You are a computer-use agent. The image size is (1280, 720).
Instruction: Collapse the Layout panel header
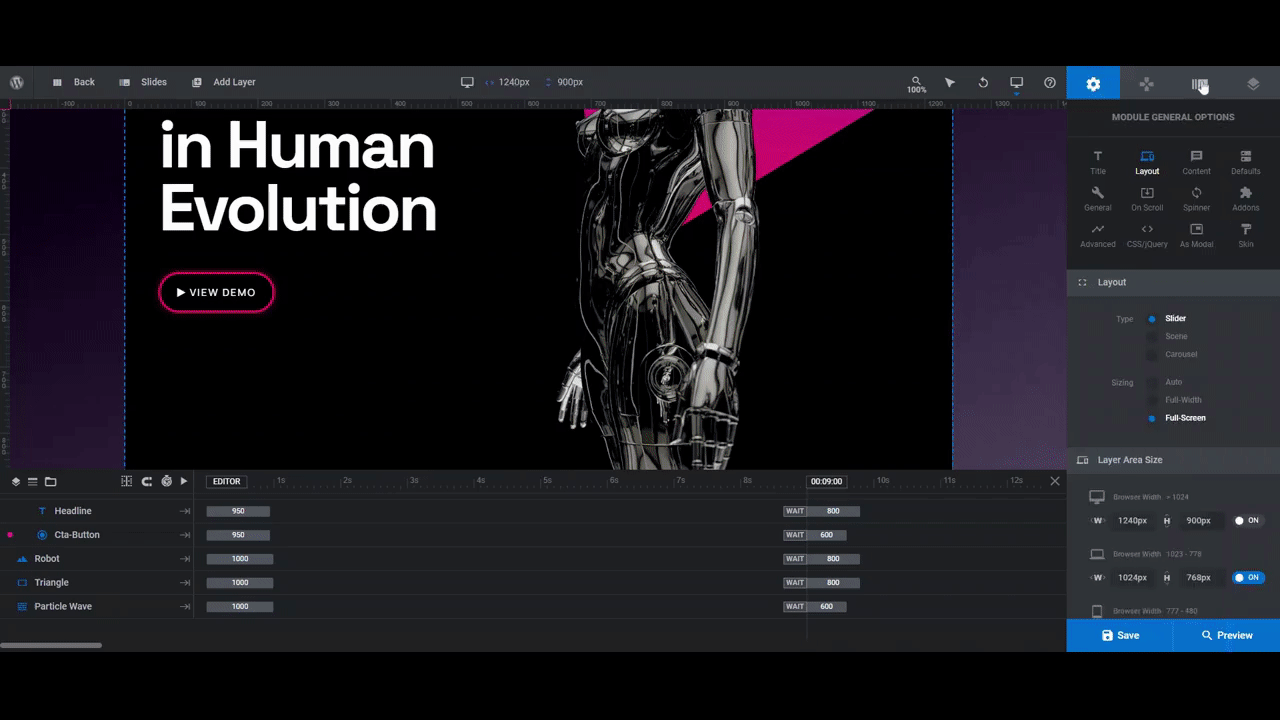pyautogui.click(x=1173, y=282)
